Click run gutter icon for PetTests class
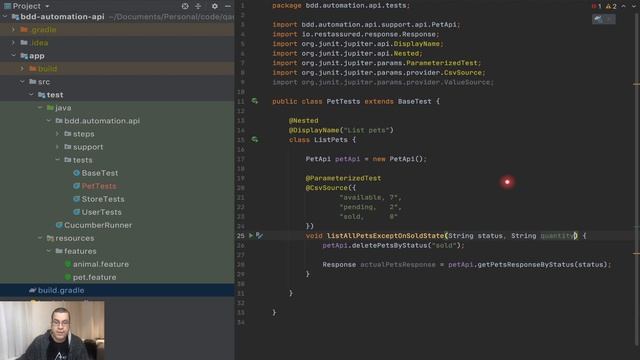Image resolution: width=640 pixels, height=360 pixels. pyautogui.click(x=255, y=101)
